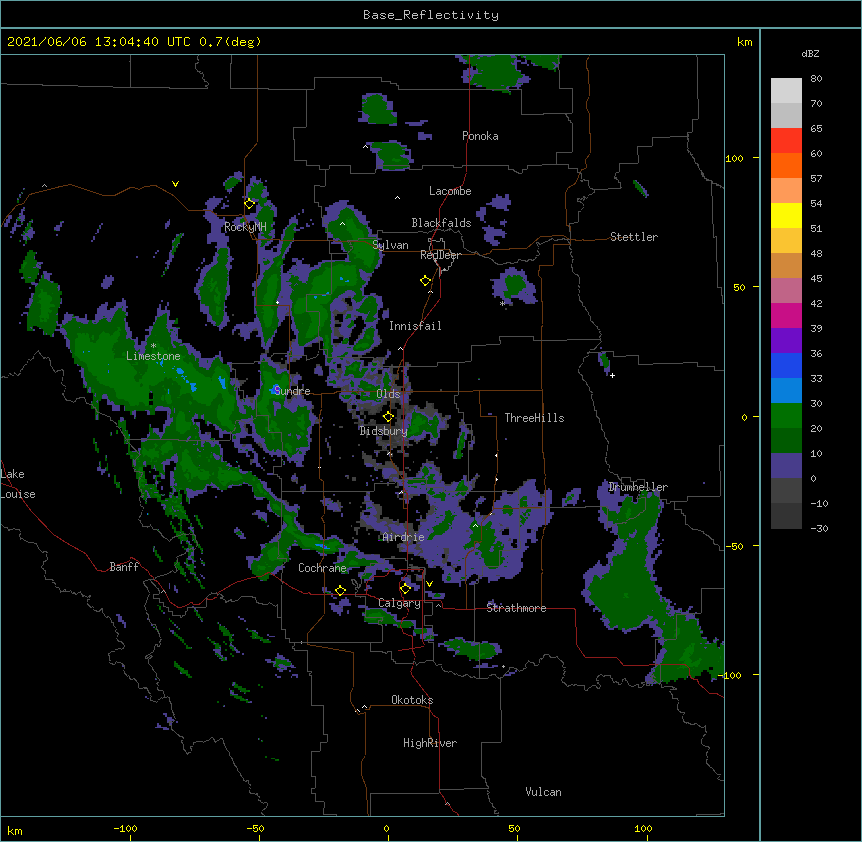Select the Lake Louise label

tap(16, 484)
